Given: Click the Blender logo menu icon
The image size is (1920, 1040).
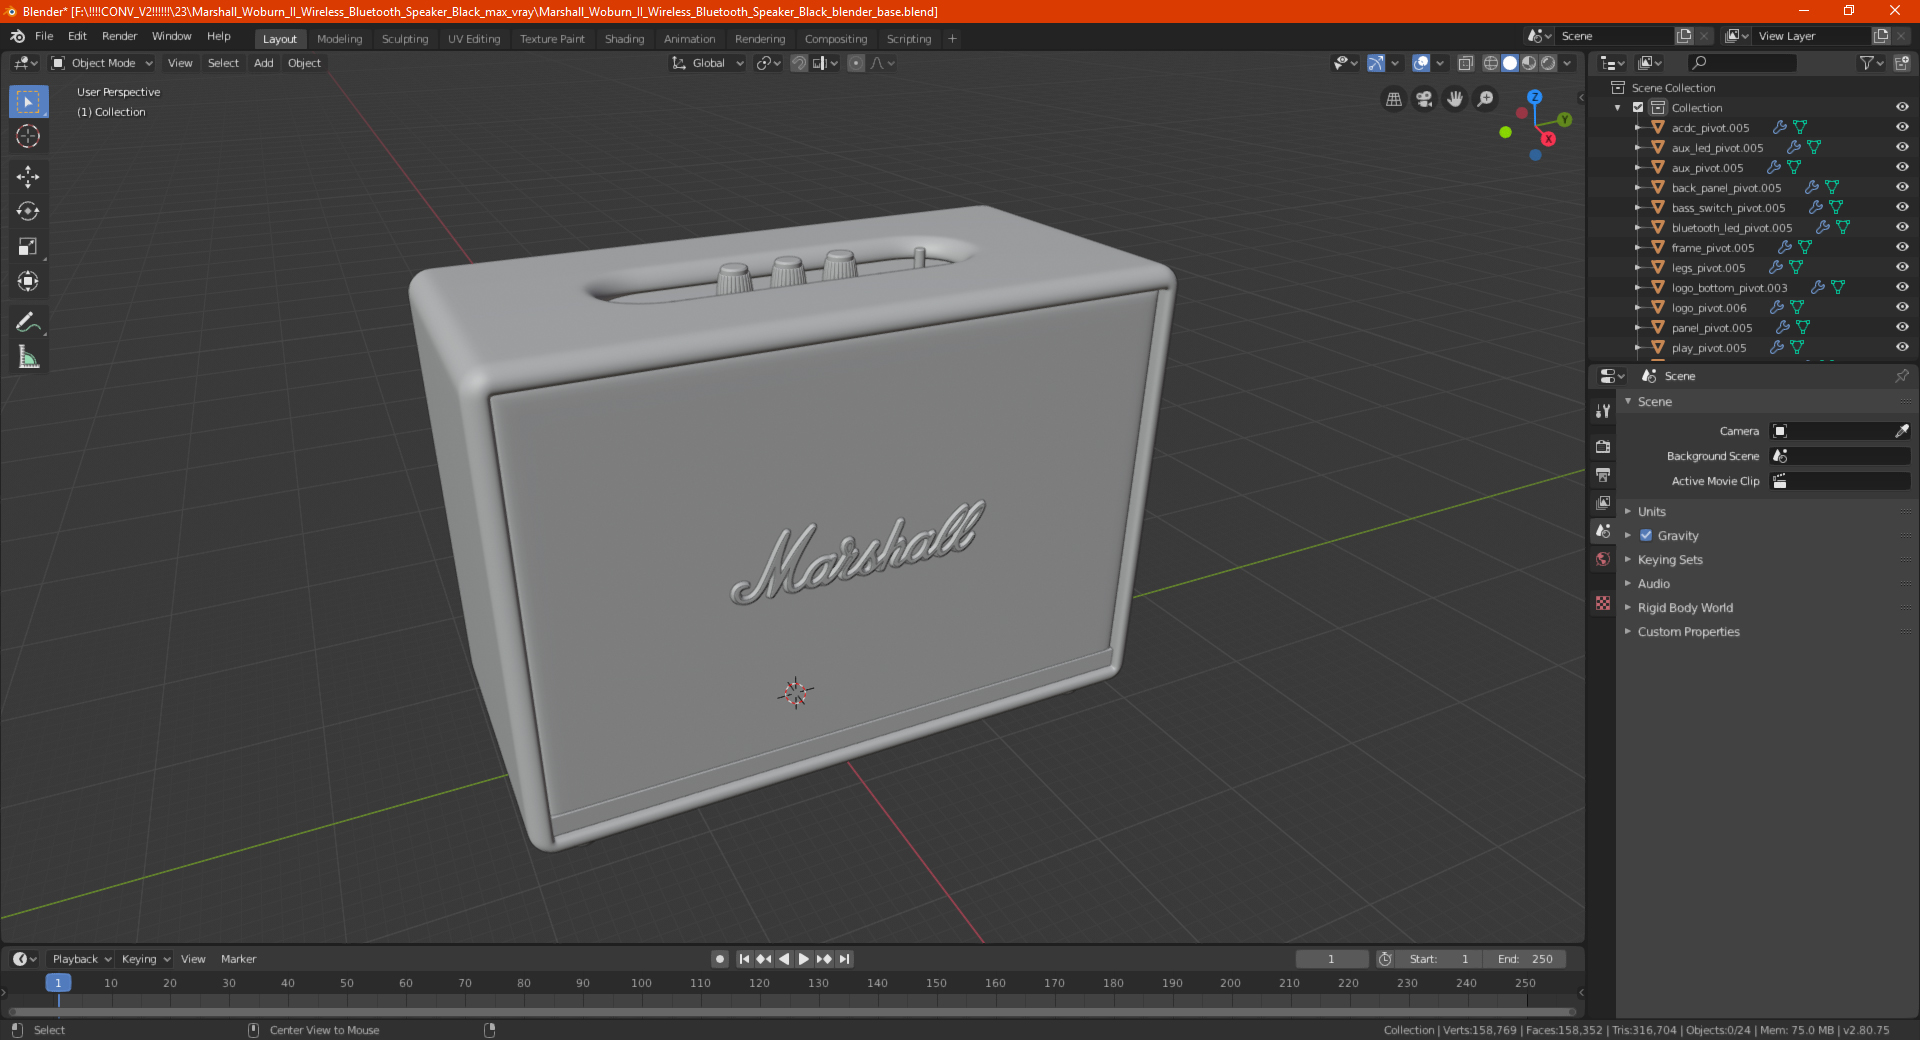Looking at the screenshot, I should [17, 36].
